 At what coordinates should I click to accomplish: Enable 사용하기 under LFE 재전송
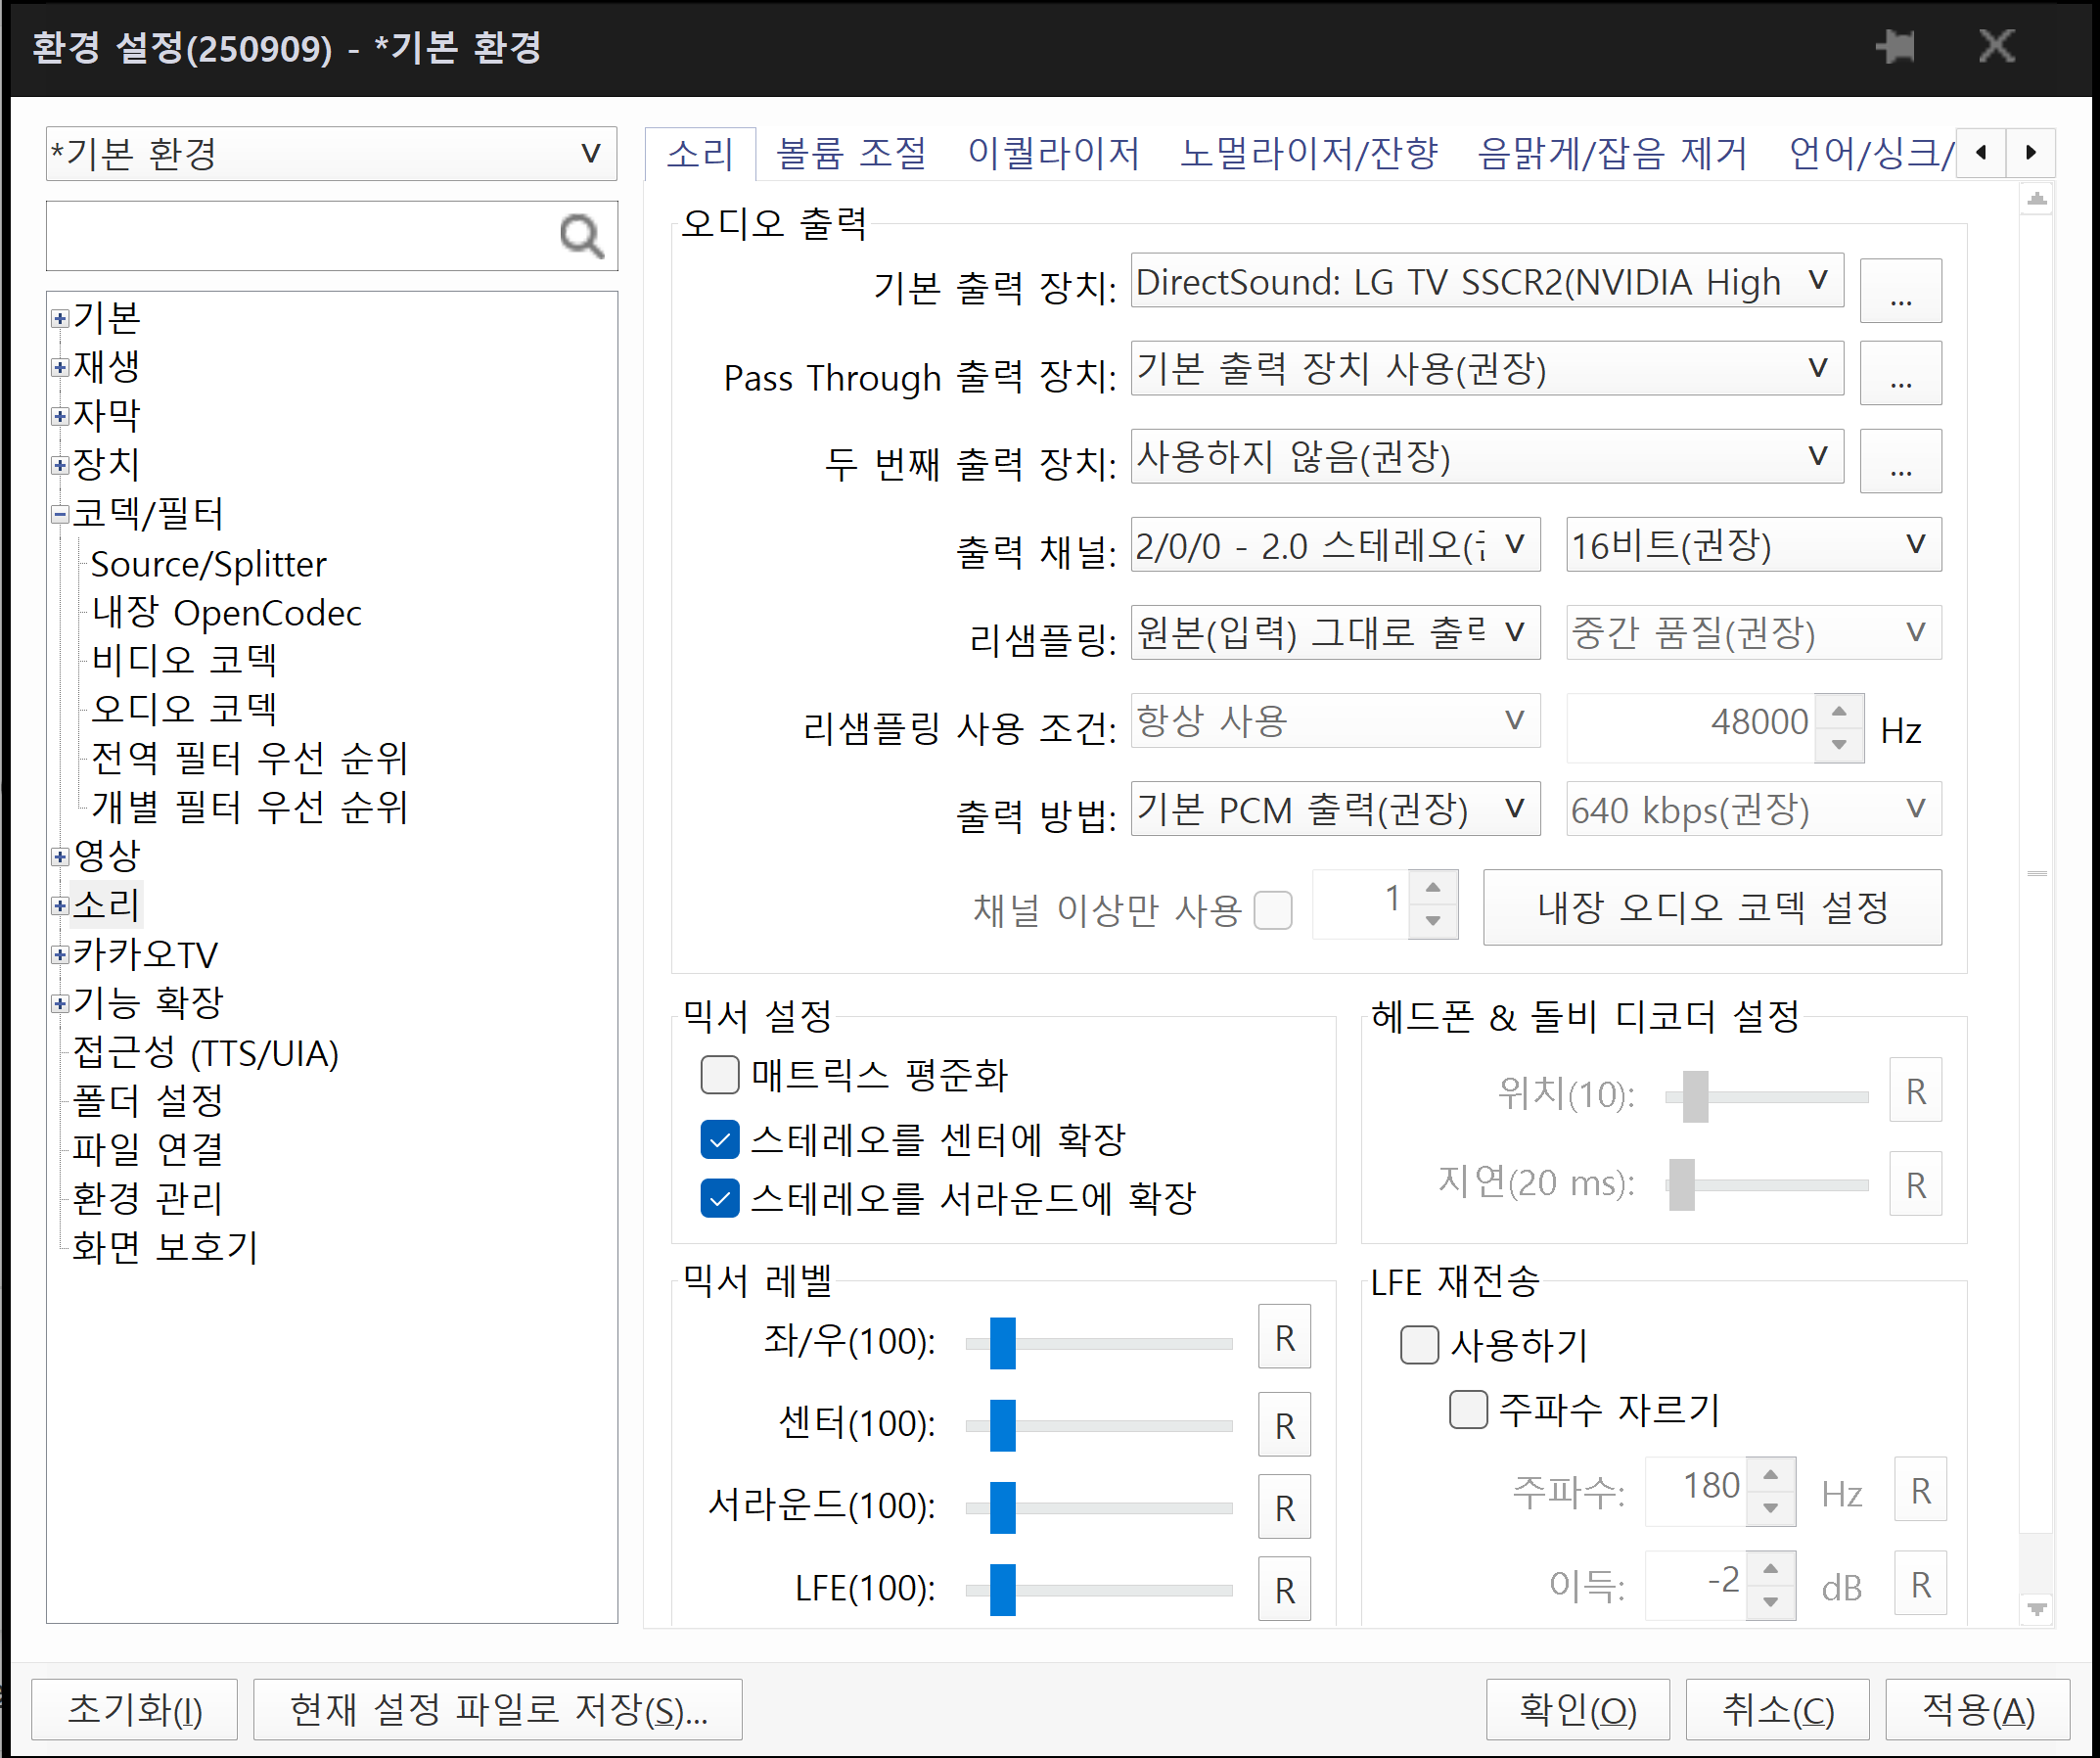coord(1418,1345)
